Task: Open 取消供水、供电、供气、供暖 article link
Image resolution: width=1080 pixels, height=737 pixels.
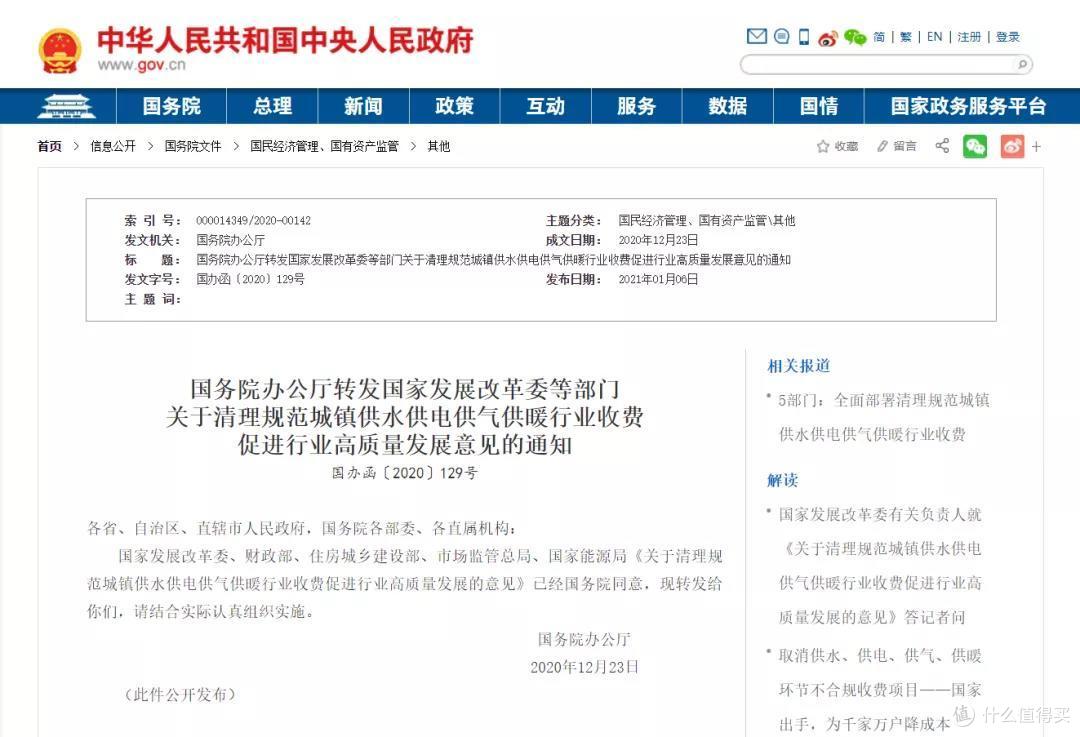Action: point(880,689)
